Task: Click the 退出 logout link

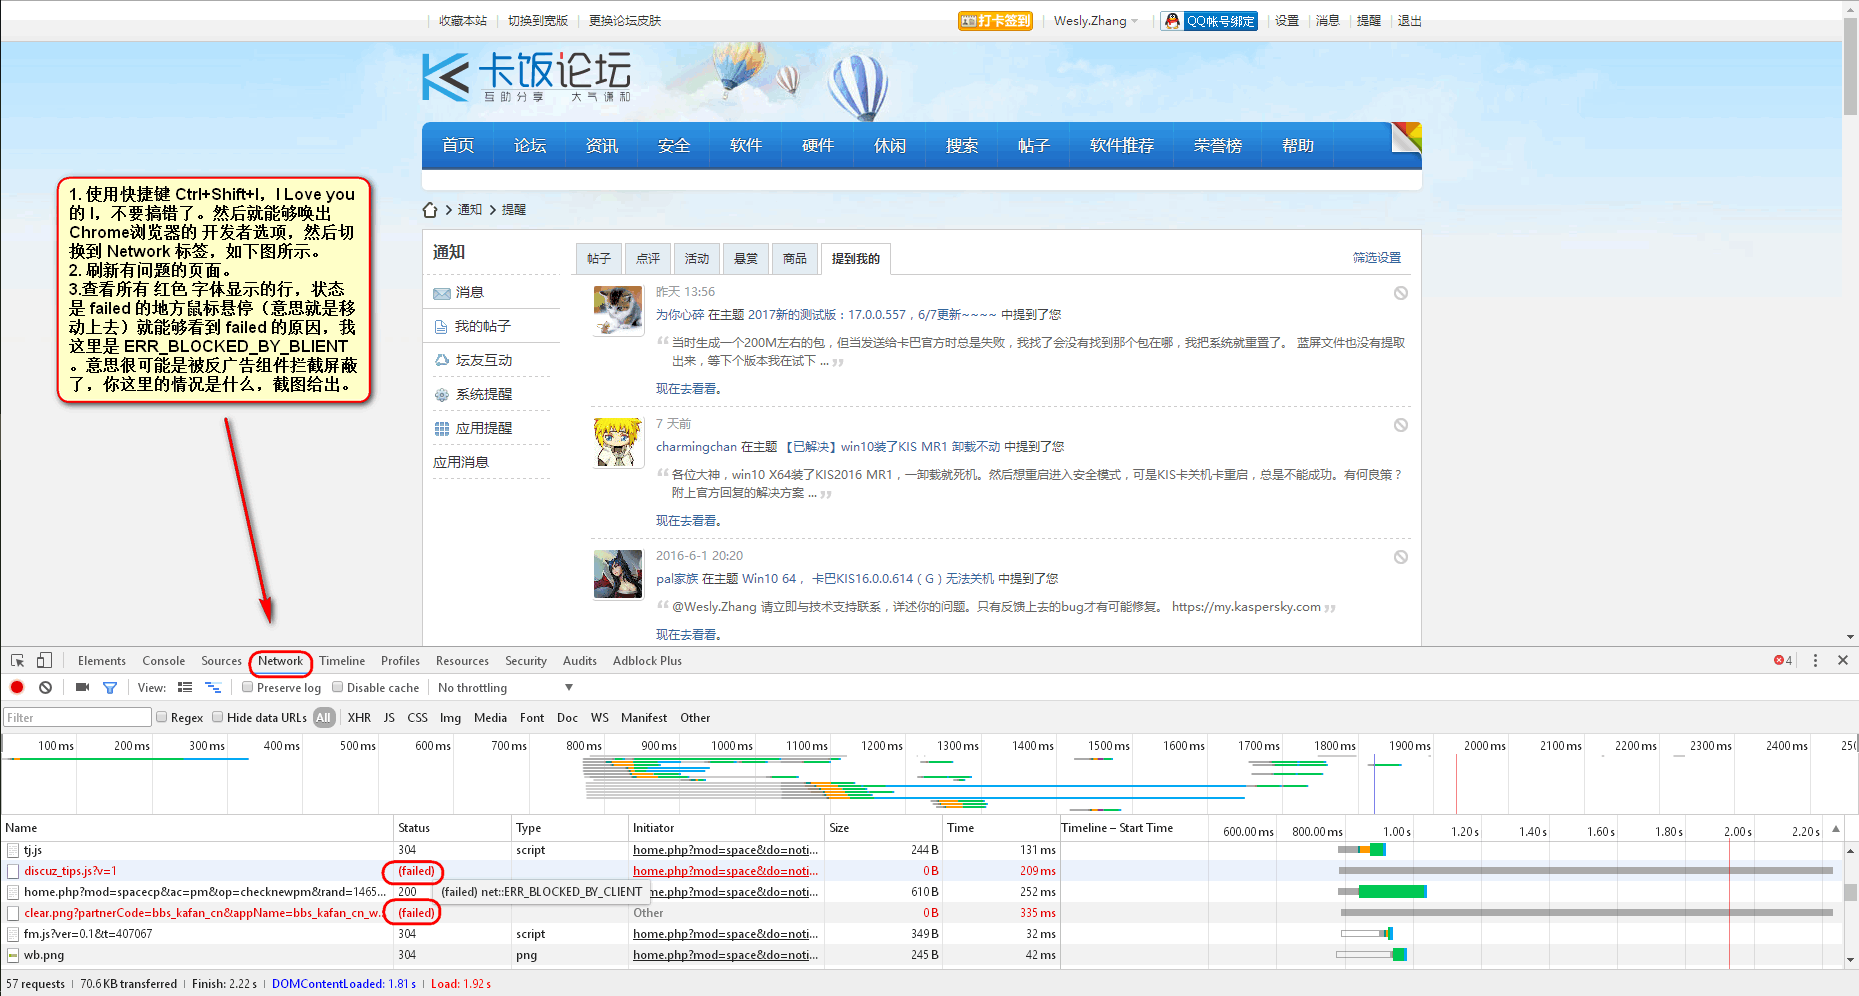Action: click(x=1409, y=21)
